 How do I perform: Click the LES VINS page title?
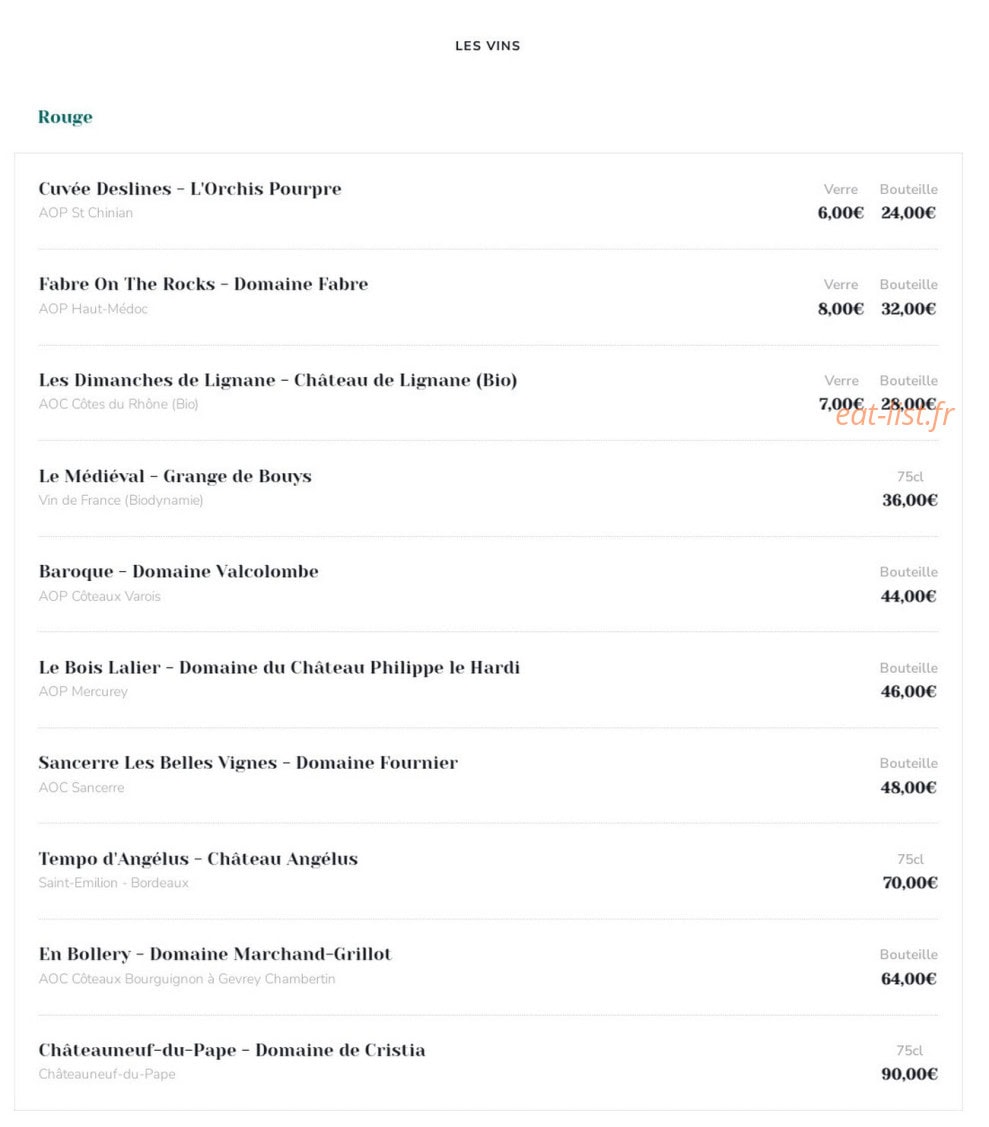[x=487, y=46]
